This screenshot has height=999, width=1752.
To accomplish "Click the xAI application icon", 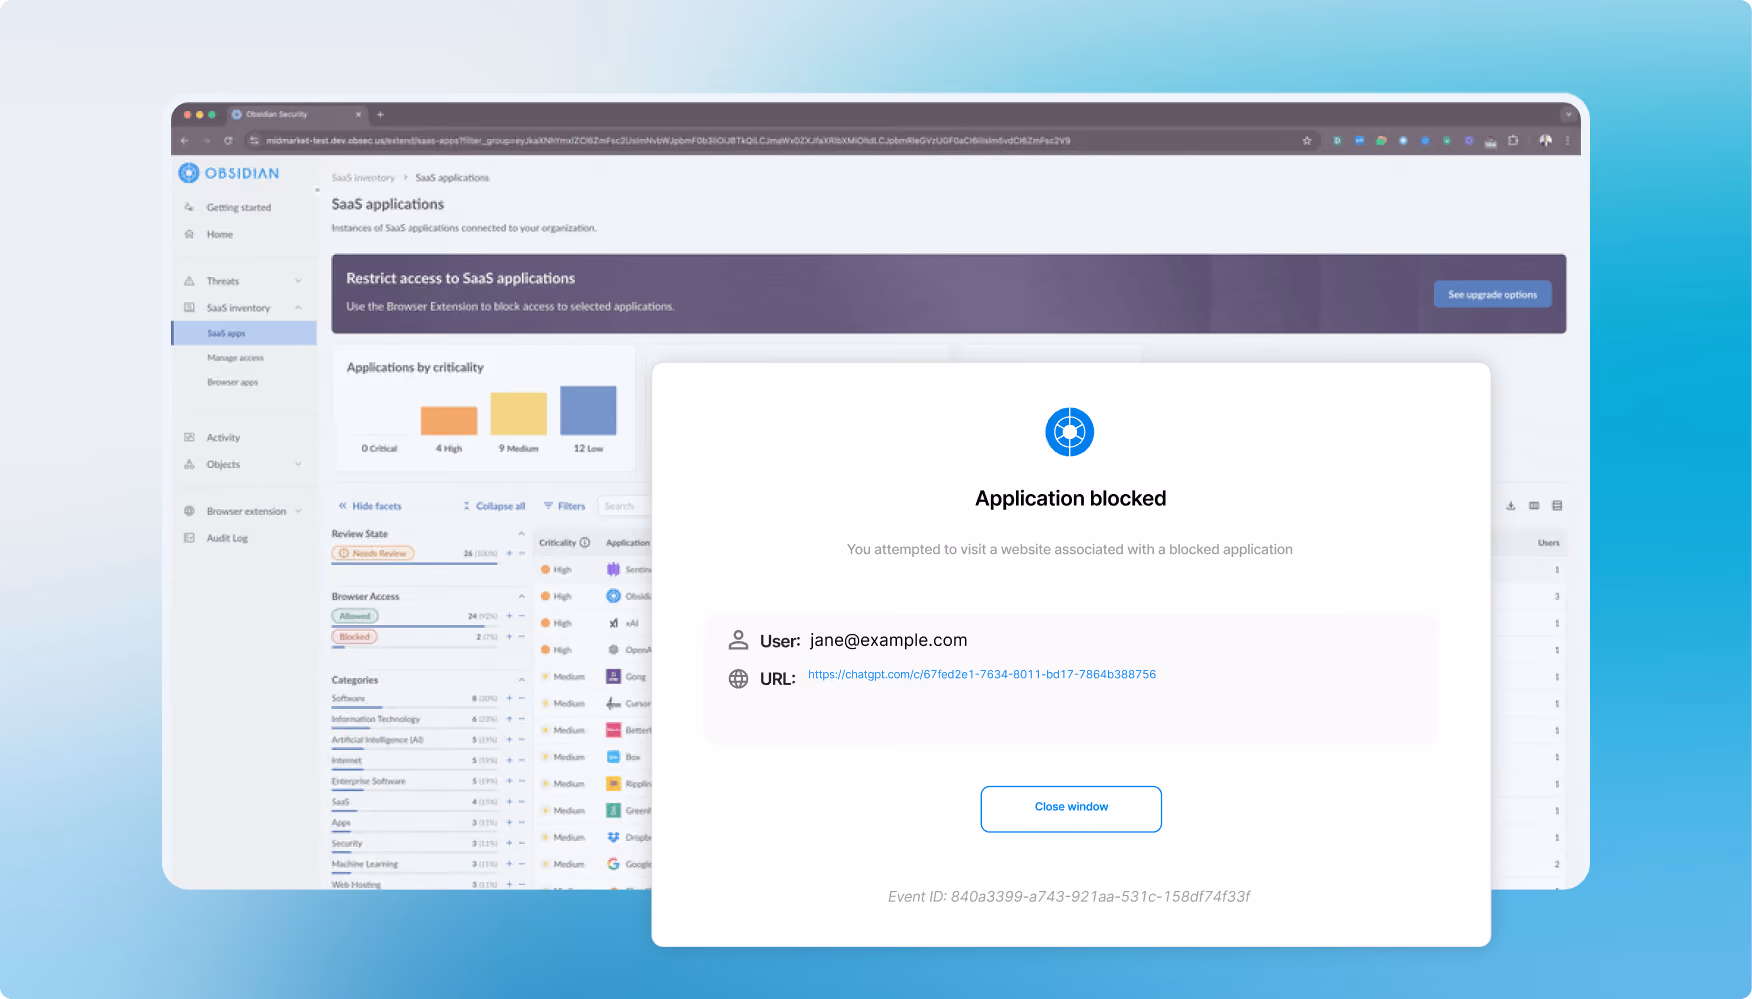I will point(613,624).
